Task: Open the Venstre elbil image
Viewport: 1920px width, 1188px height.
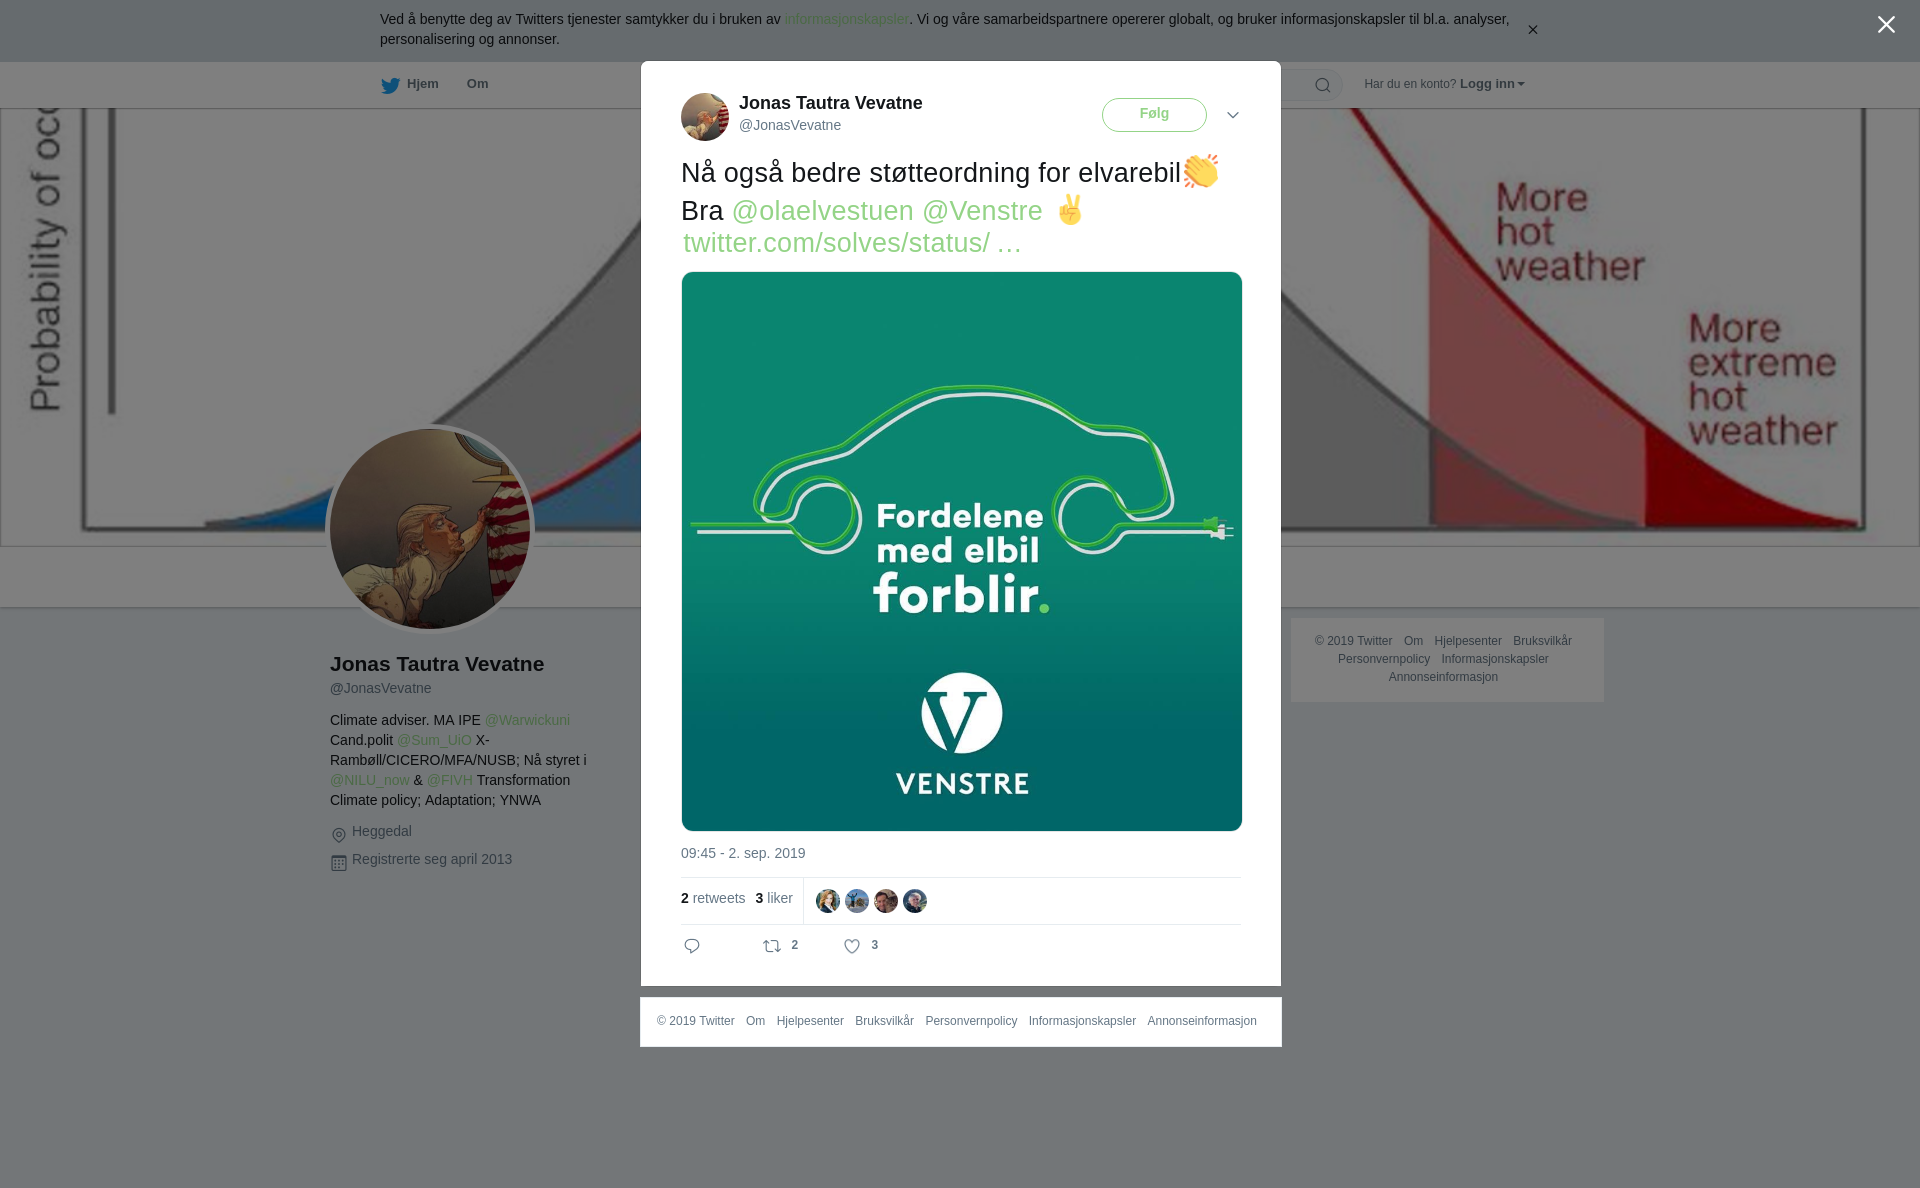Action: (962, 551)
